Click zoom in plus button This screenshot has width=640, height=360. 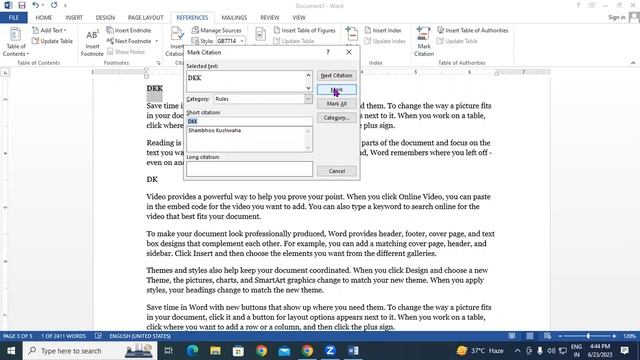tap(614, 336)
